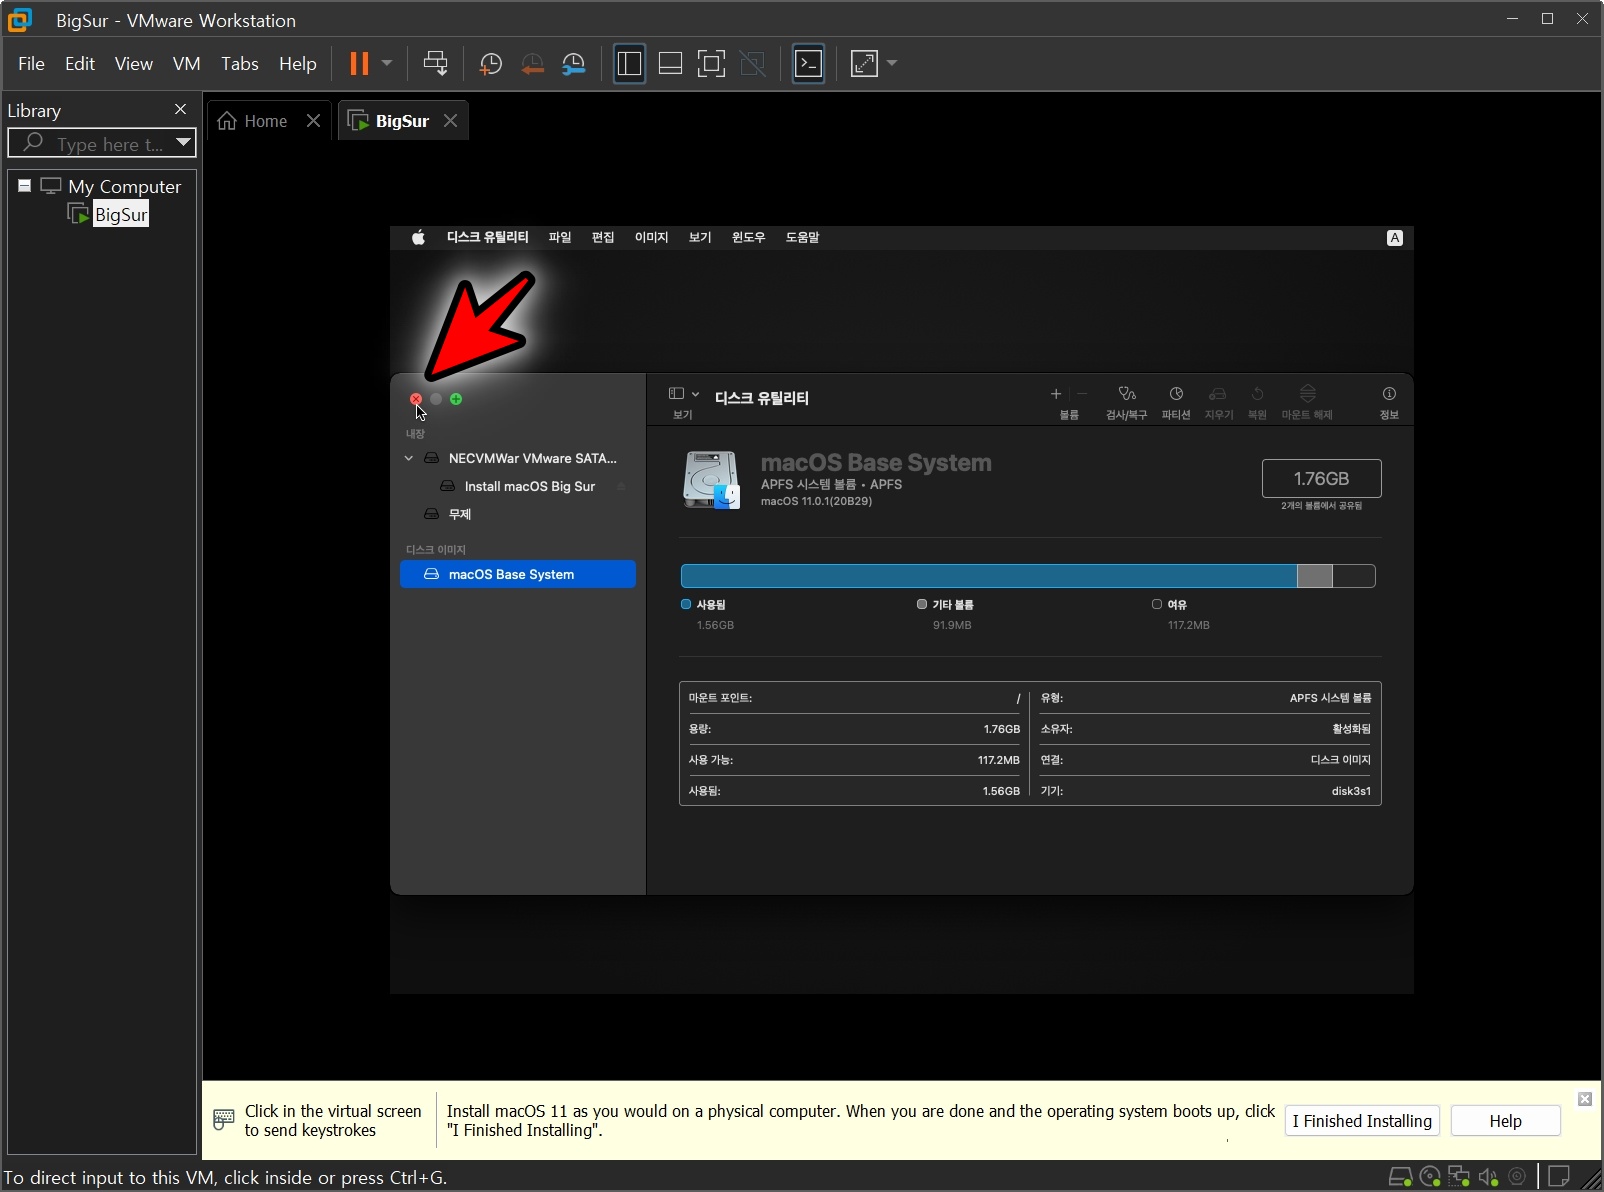
Task: Open the stretch guest dropdown arrow
Action: pyautogui.click(x=892, y=64)
